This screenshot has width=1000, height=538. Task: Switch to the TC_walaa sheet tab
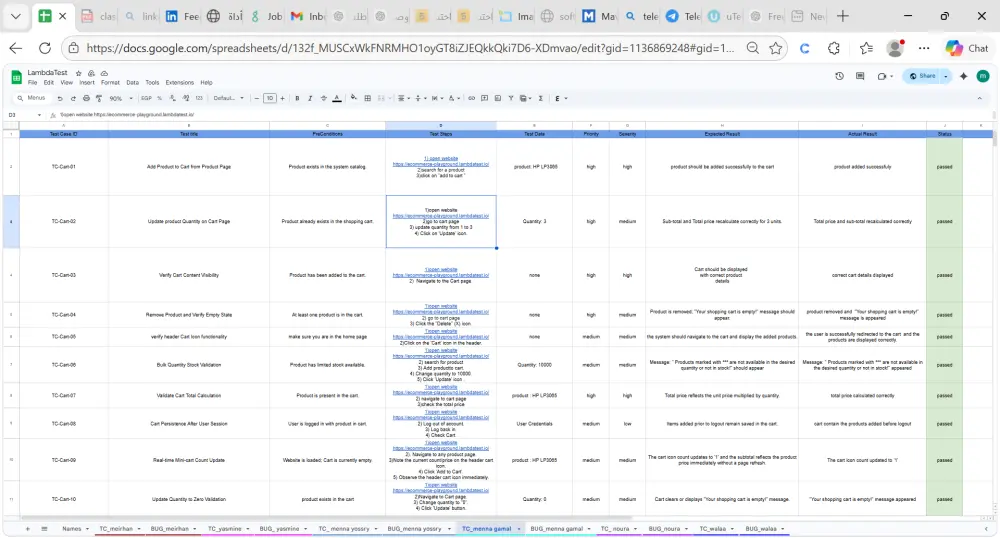point(712,528)
